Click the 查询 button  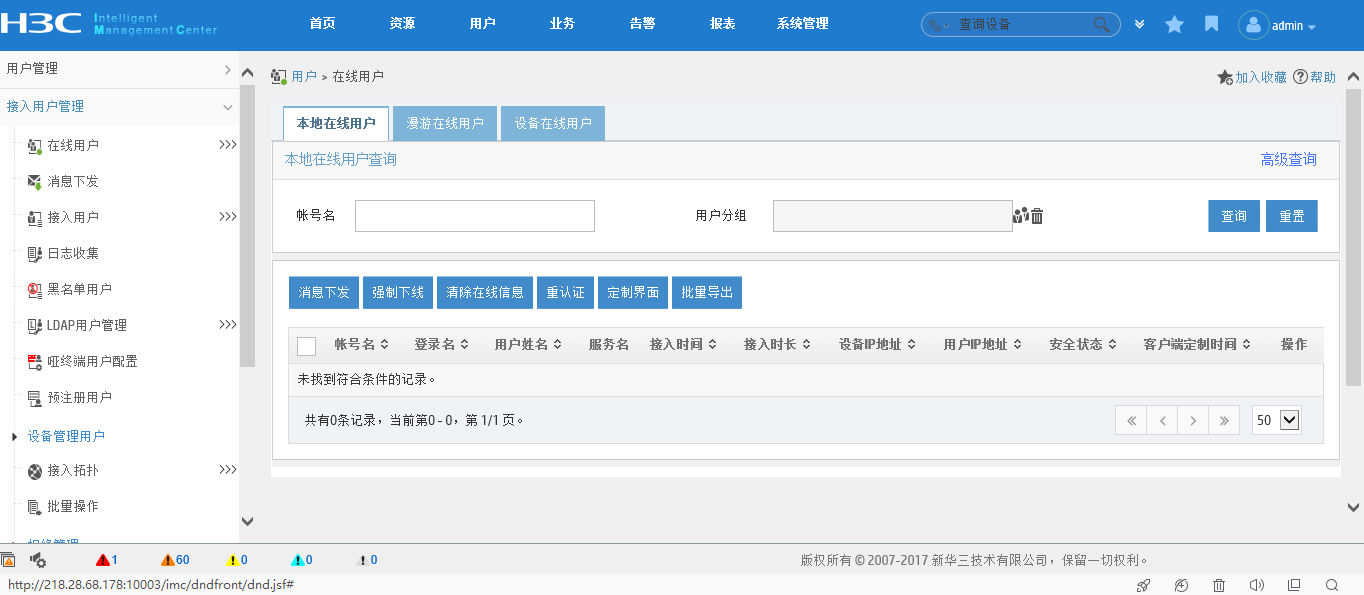1234,216
